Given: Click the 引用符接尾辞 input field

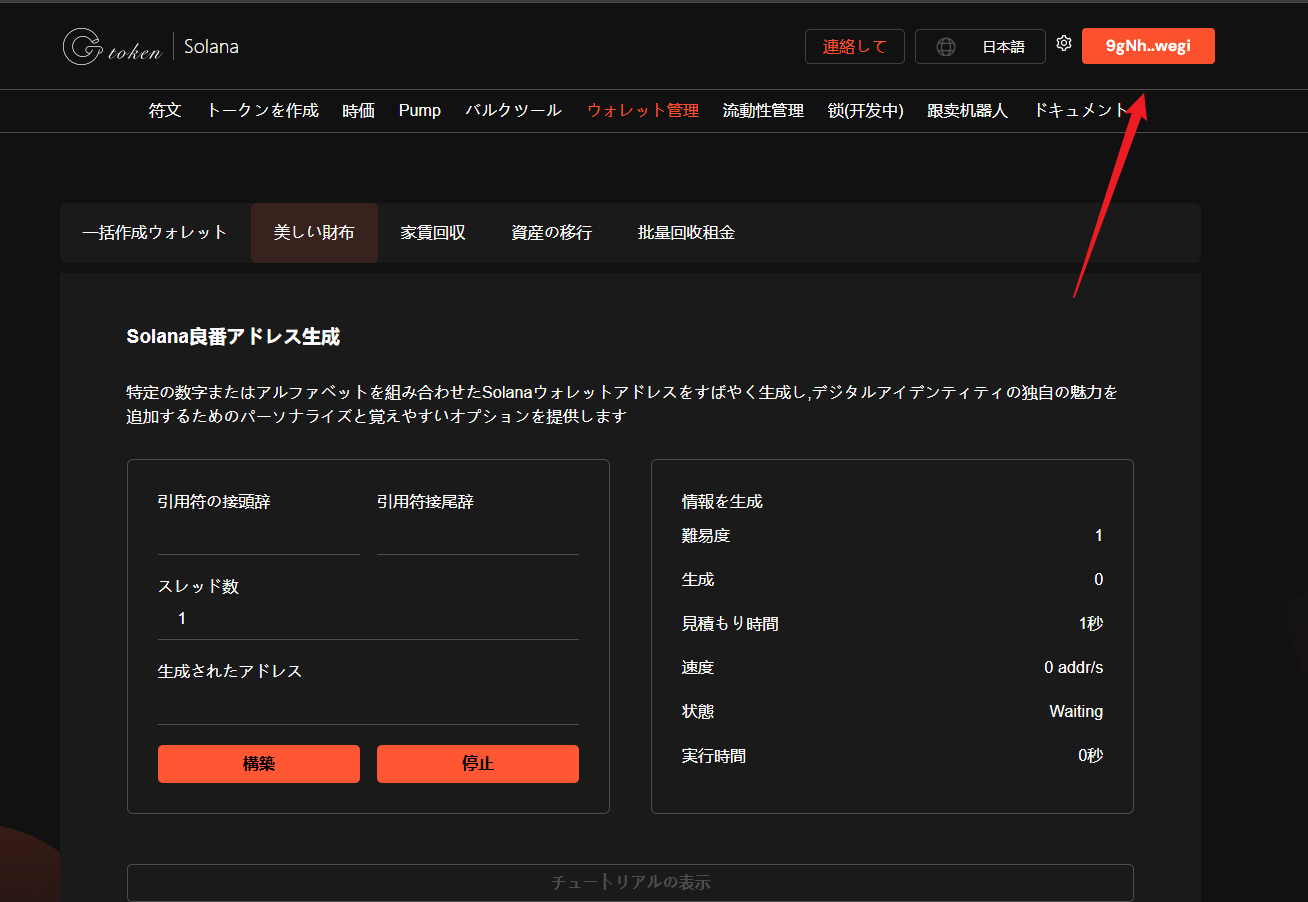Looking at the screenshot, I should (x=477, y=537).
